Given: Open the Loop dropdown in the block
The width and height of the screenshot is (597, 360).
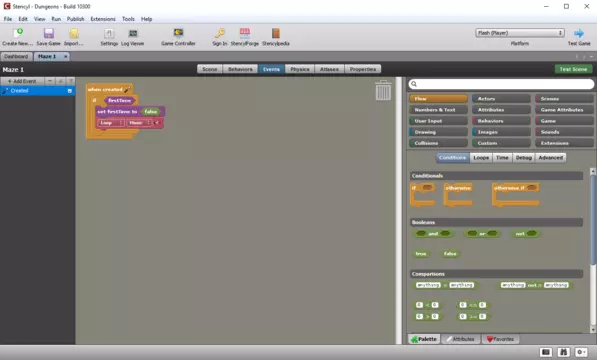Looking at the screenshot, I should point(111,123).
